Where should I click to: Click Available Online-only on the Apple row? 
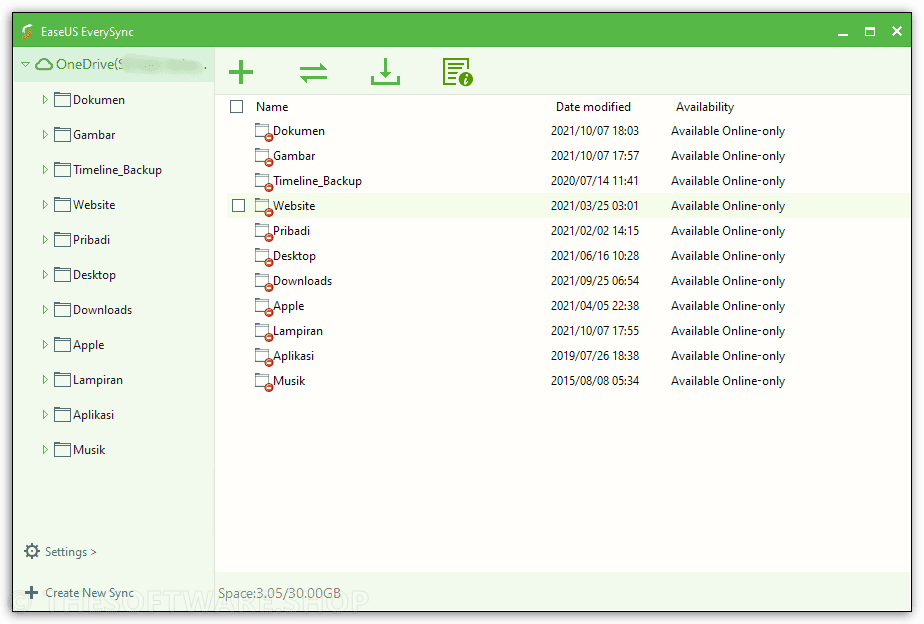click(728, 306)
